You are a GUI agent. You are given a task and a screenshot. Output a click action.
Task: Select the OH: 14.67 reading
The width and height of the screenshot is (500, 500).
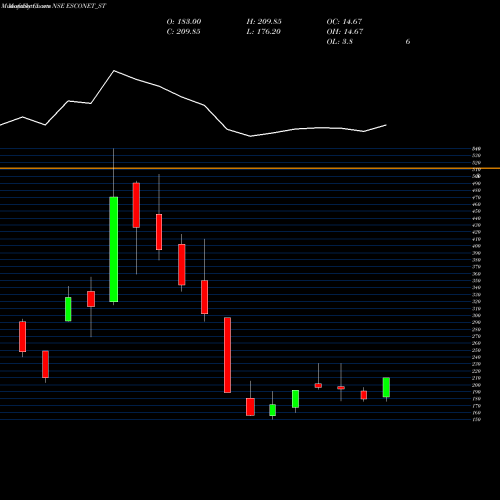[x=345, y=32]
